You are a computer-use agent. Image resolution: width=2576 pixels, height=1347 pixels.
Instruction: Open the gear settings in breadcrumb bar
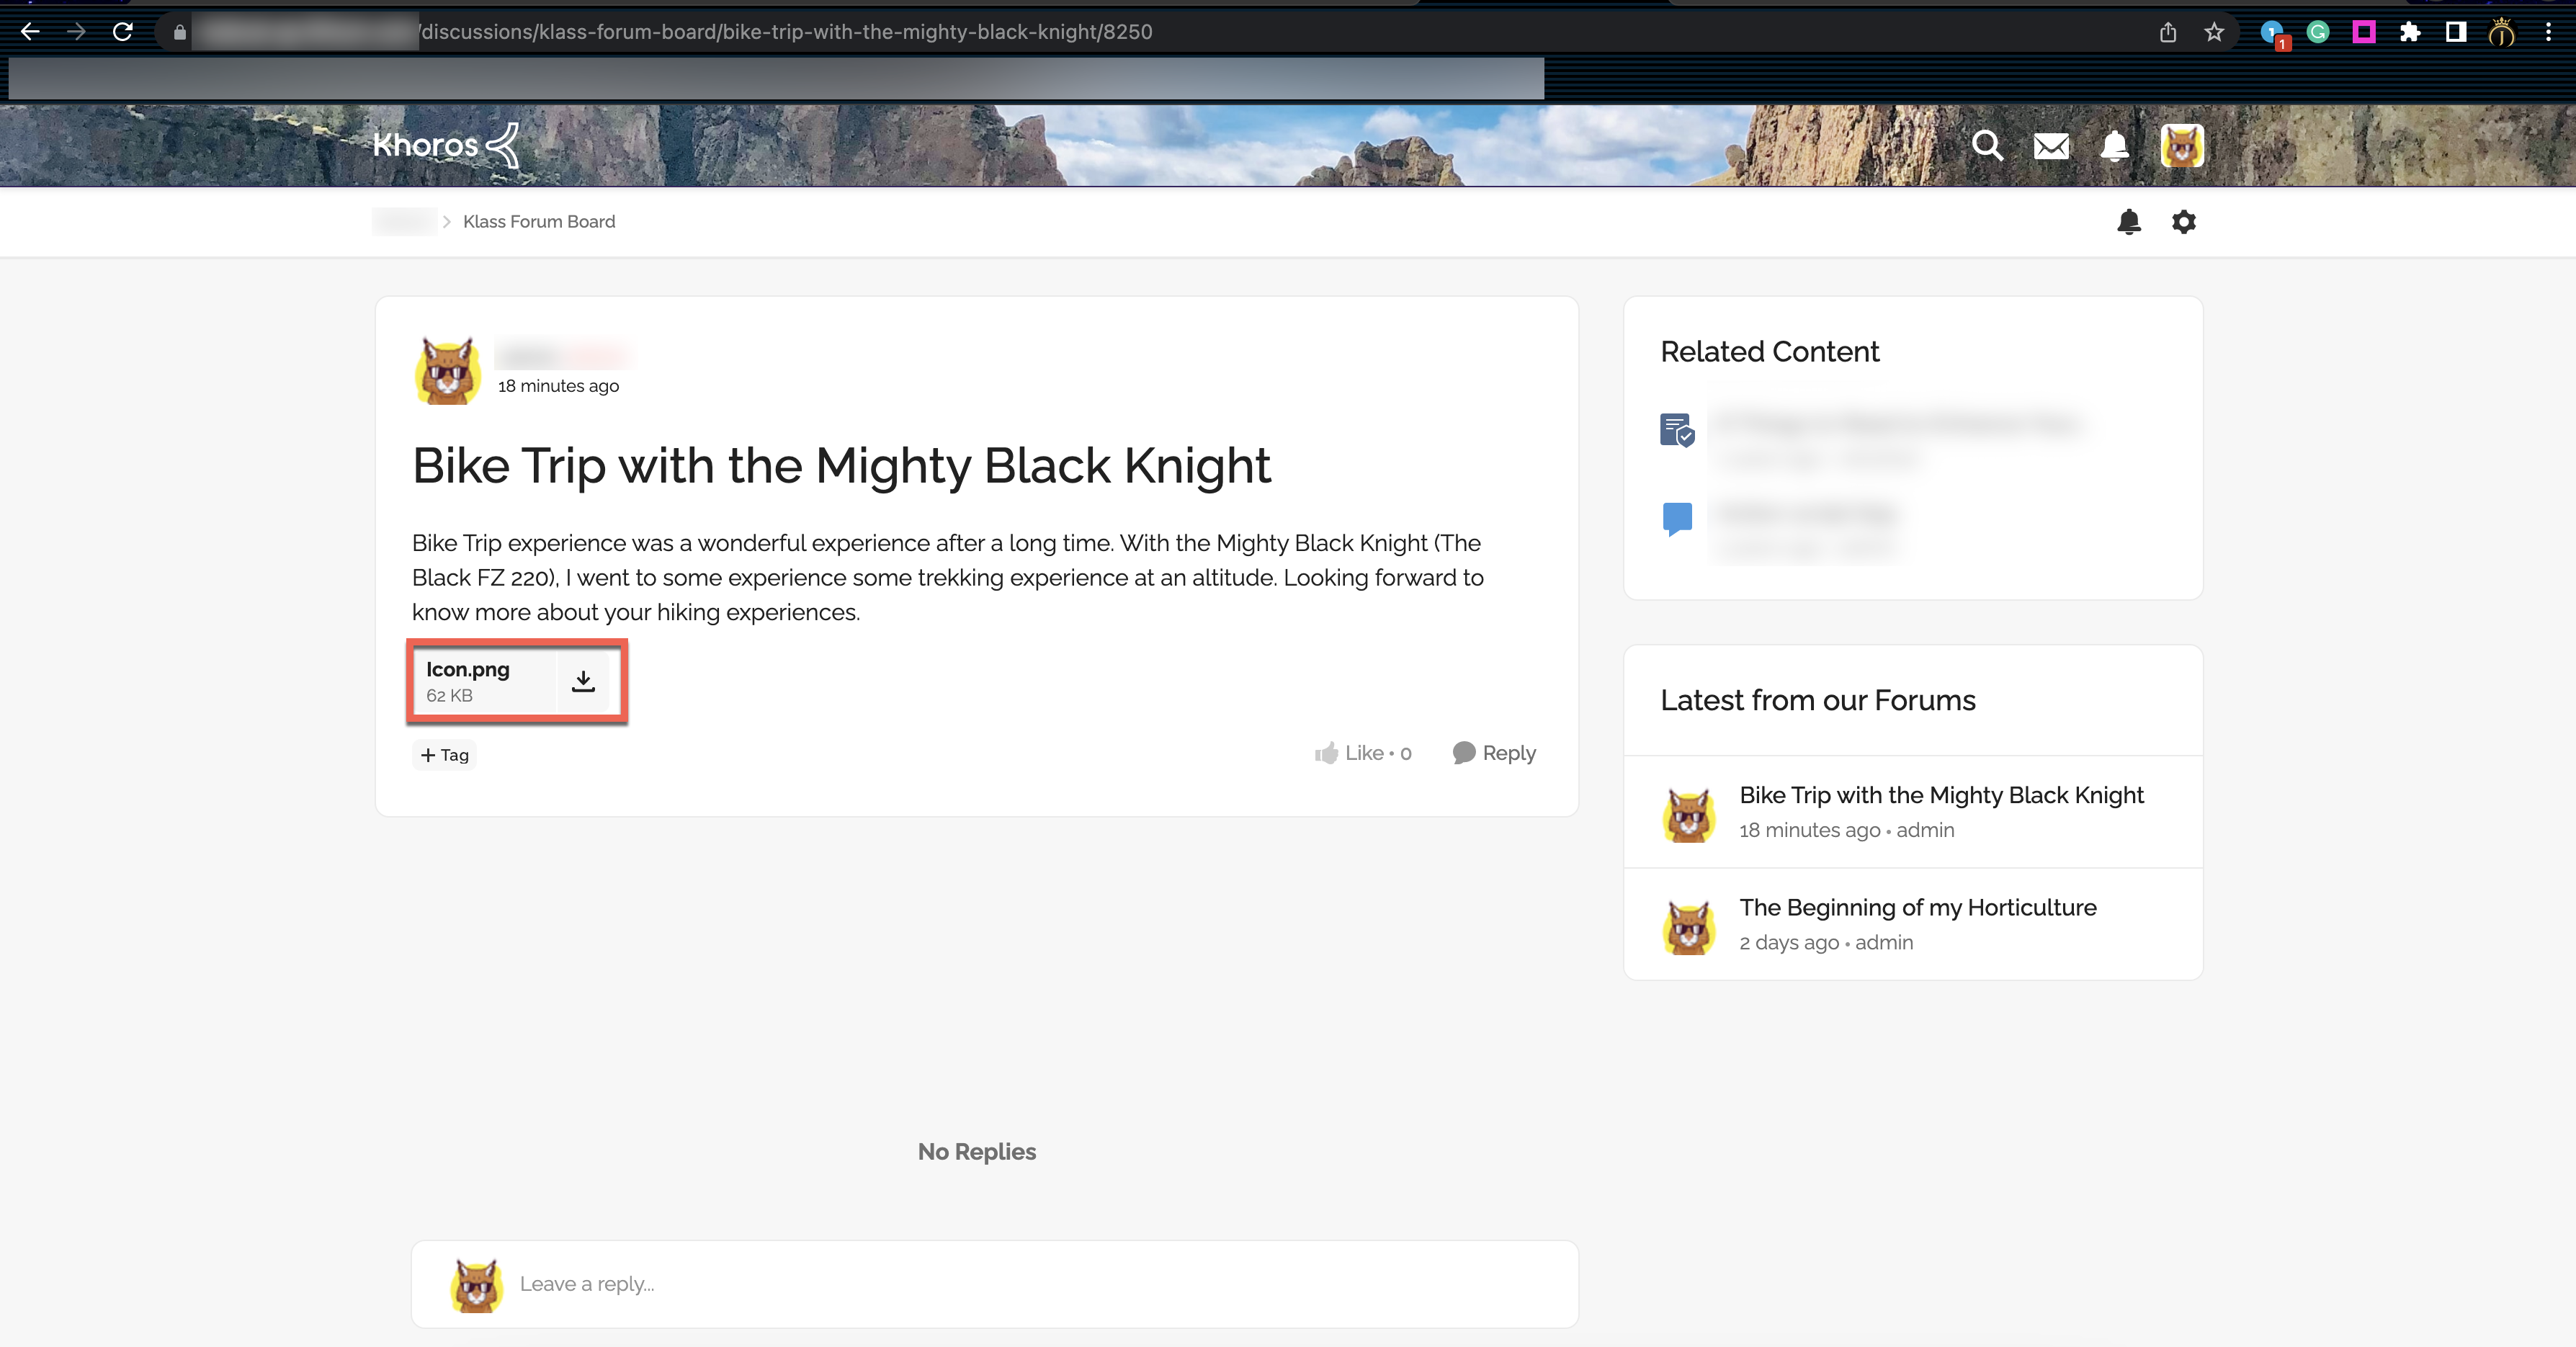click(x=2183, y=221)
